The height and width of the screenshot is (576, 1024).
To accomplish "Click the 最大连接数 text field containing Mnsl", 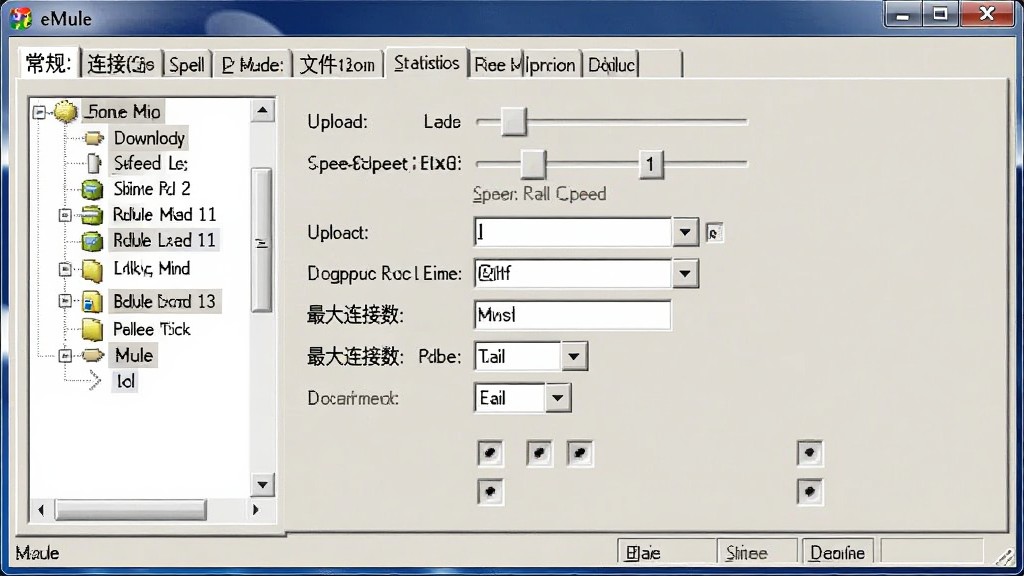I will tap(572, 315).
